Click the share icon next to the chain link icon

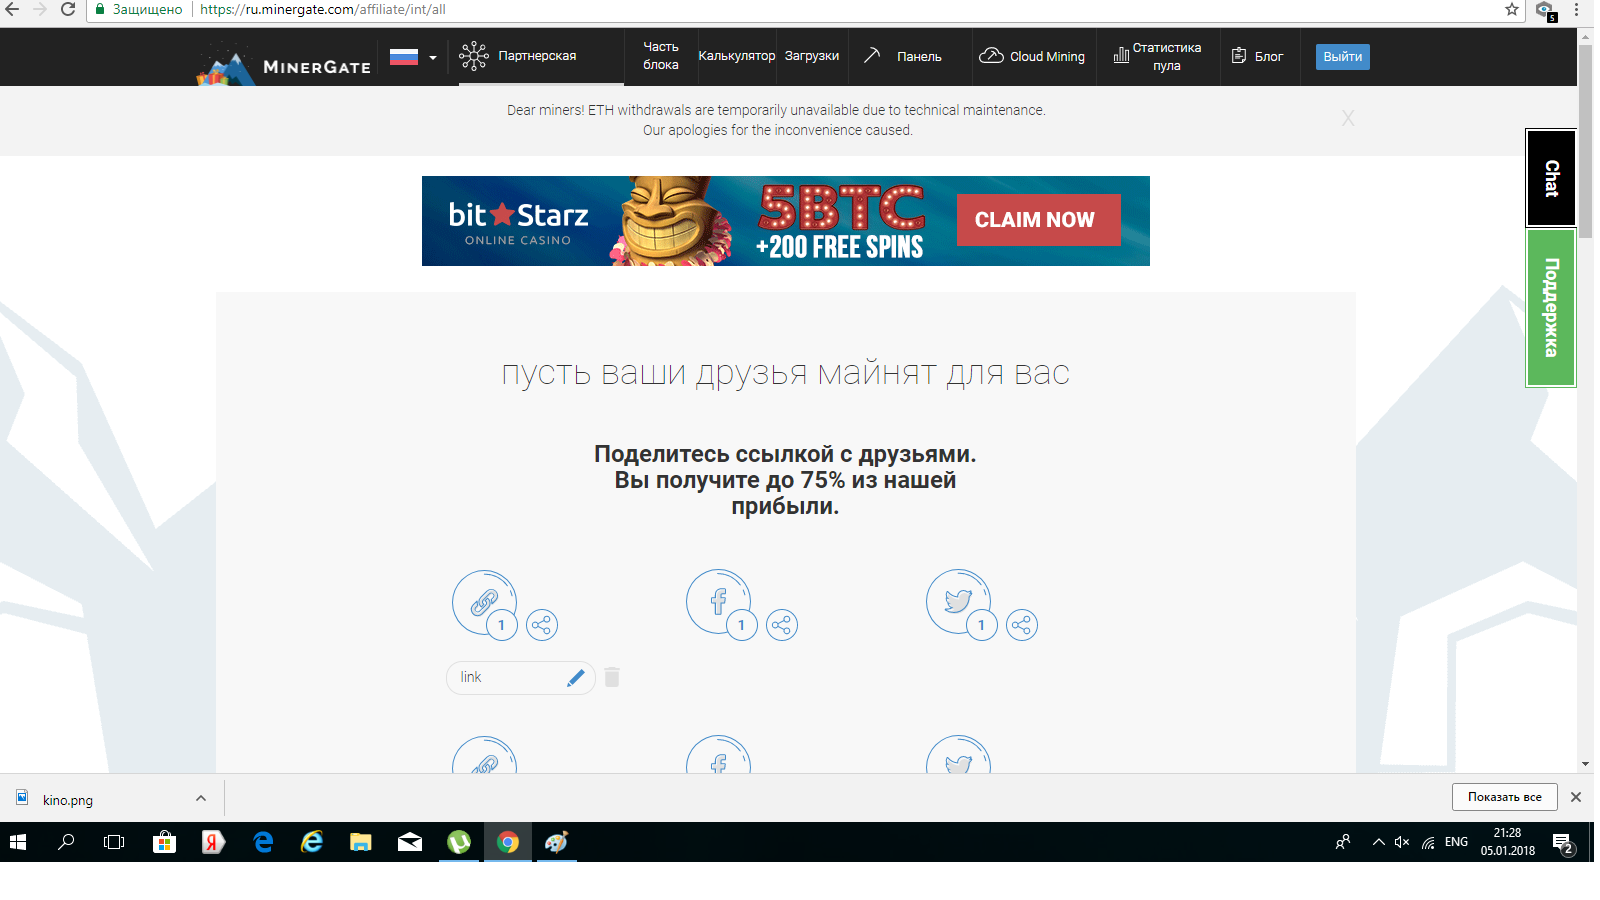[x=542, y=625]
